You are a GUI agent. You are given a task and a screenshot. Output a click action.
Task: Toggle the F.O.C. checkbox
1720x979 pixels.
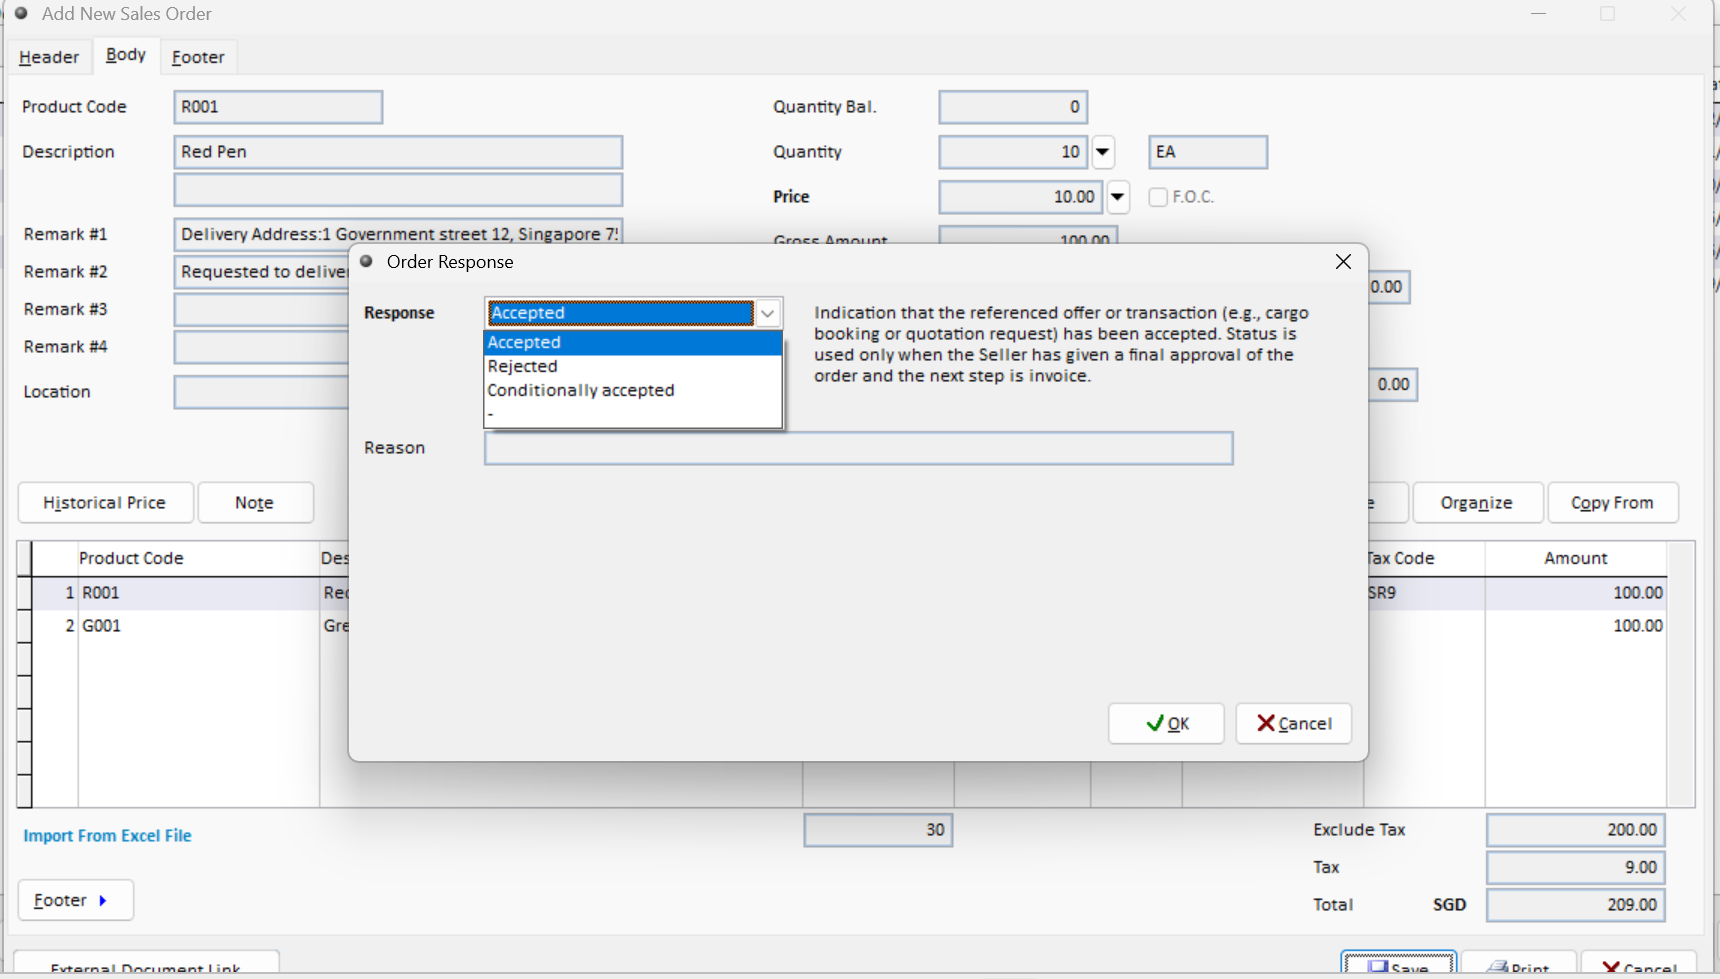point(1158,197)
